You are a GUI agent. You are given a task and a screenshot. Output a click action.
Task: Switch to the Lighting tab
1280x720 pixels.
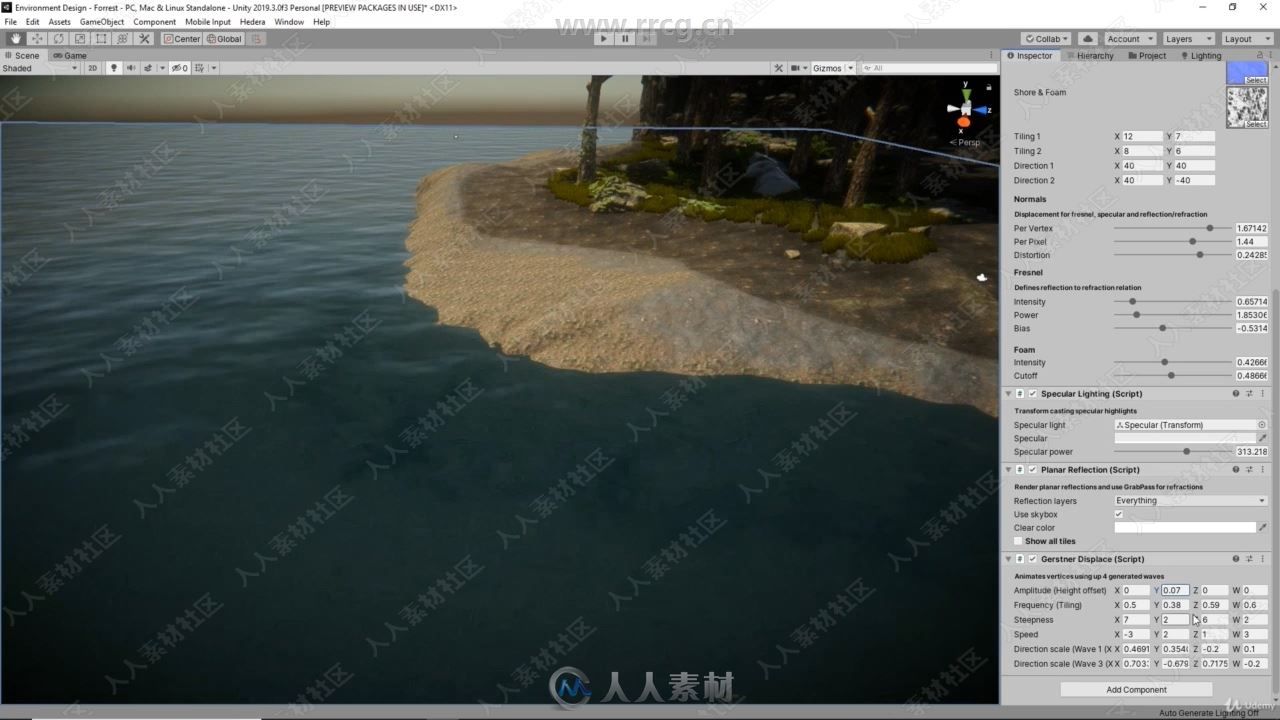(x=1200, y=56)
